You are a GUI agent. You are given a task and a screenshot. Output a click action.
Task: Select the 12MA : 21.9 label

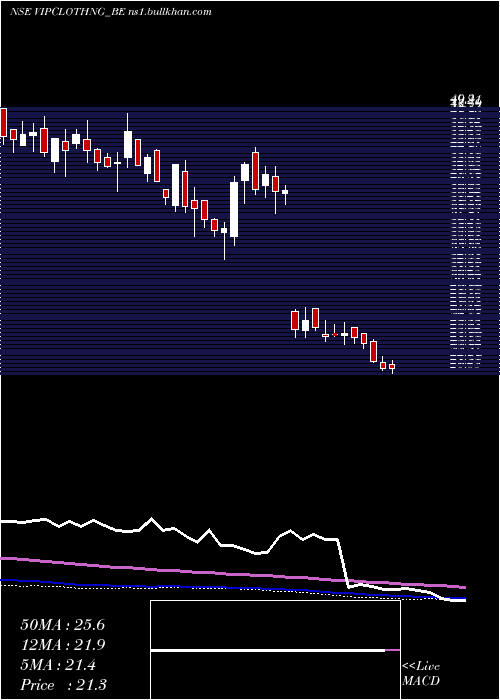[62, 645]
